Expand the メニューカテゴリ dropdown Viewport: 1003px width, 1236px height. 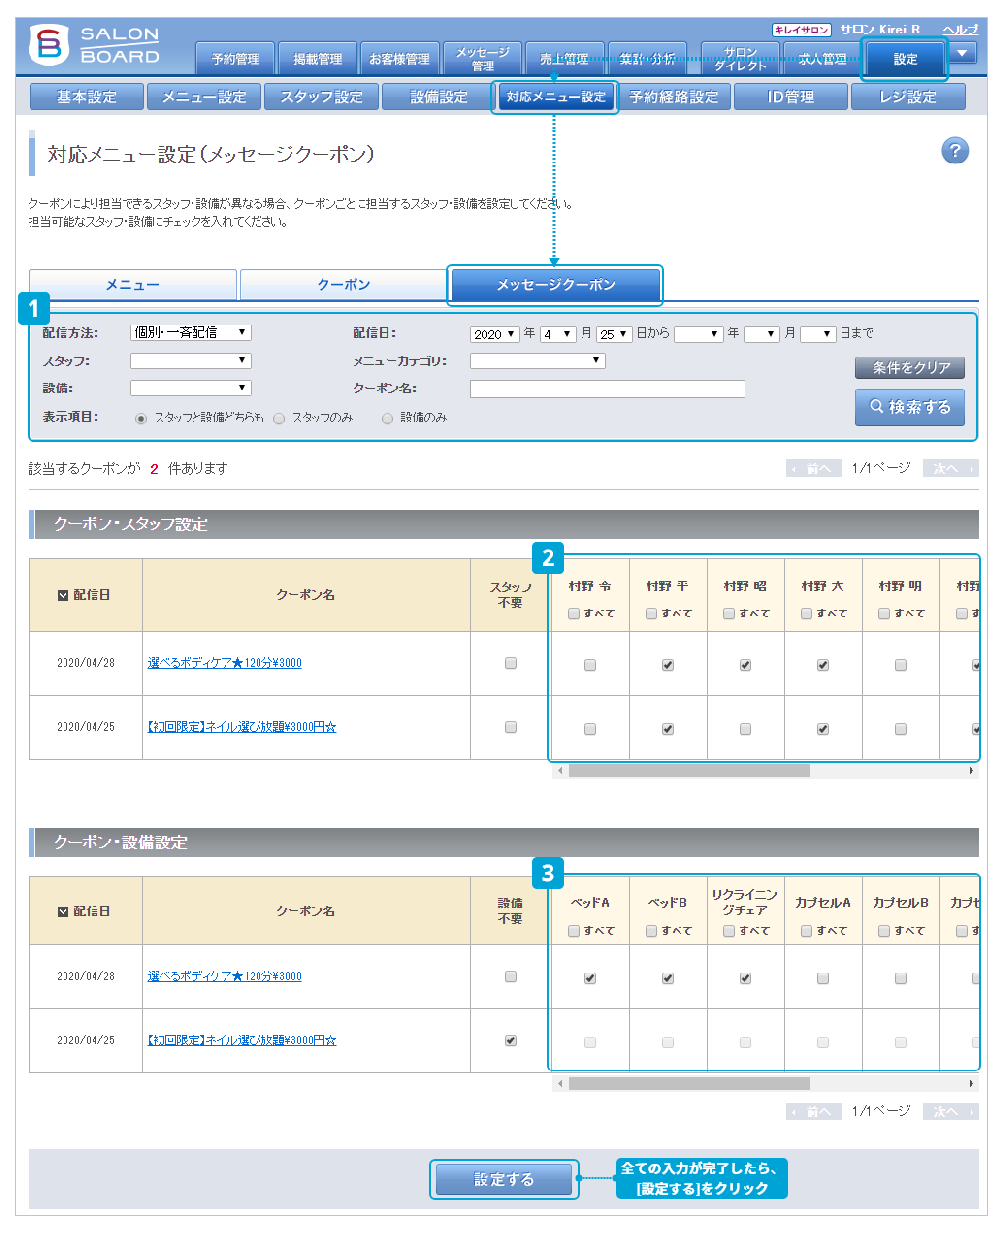click(537, 361)
